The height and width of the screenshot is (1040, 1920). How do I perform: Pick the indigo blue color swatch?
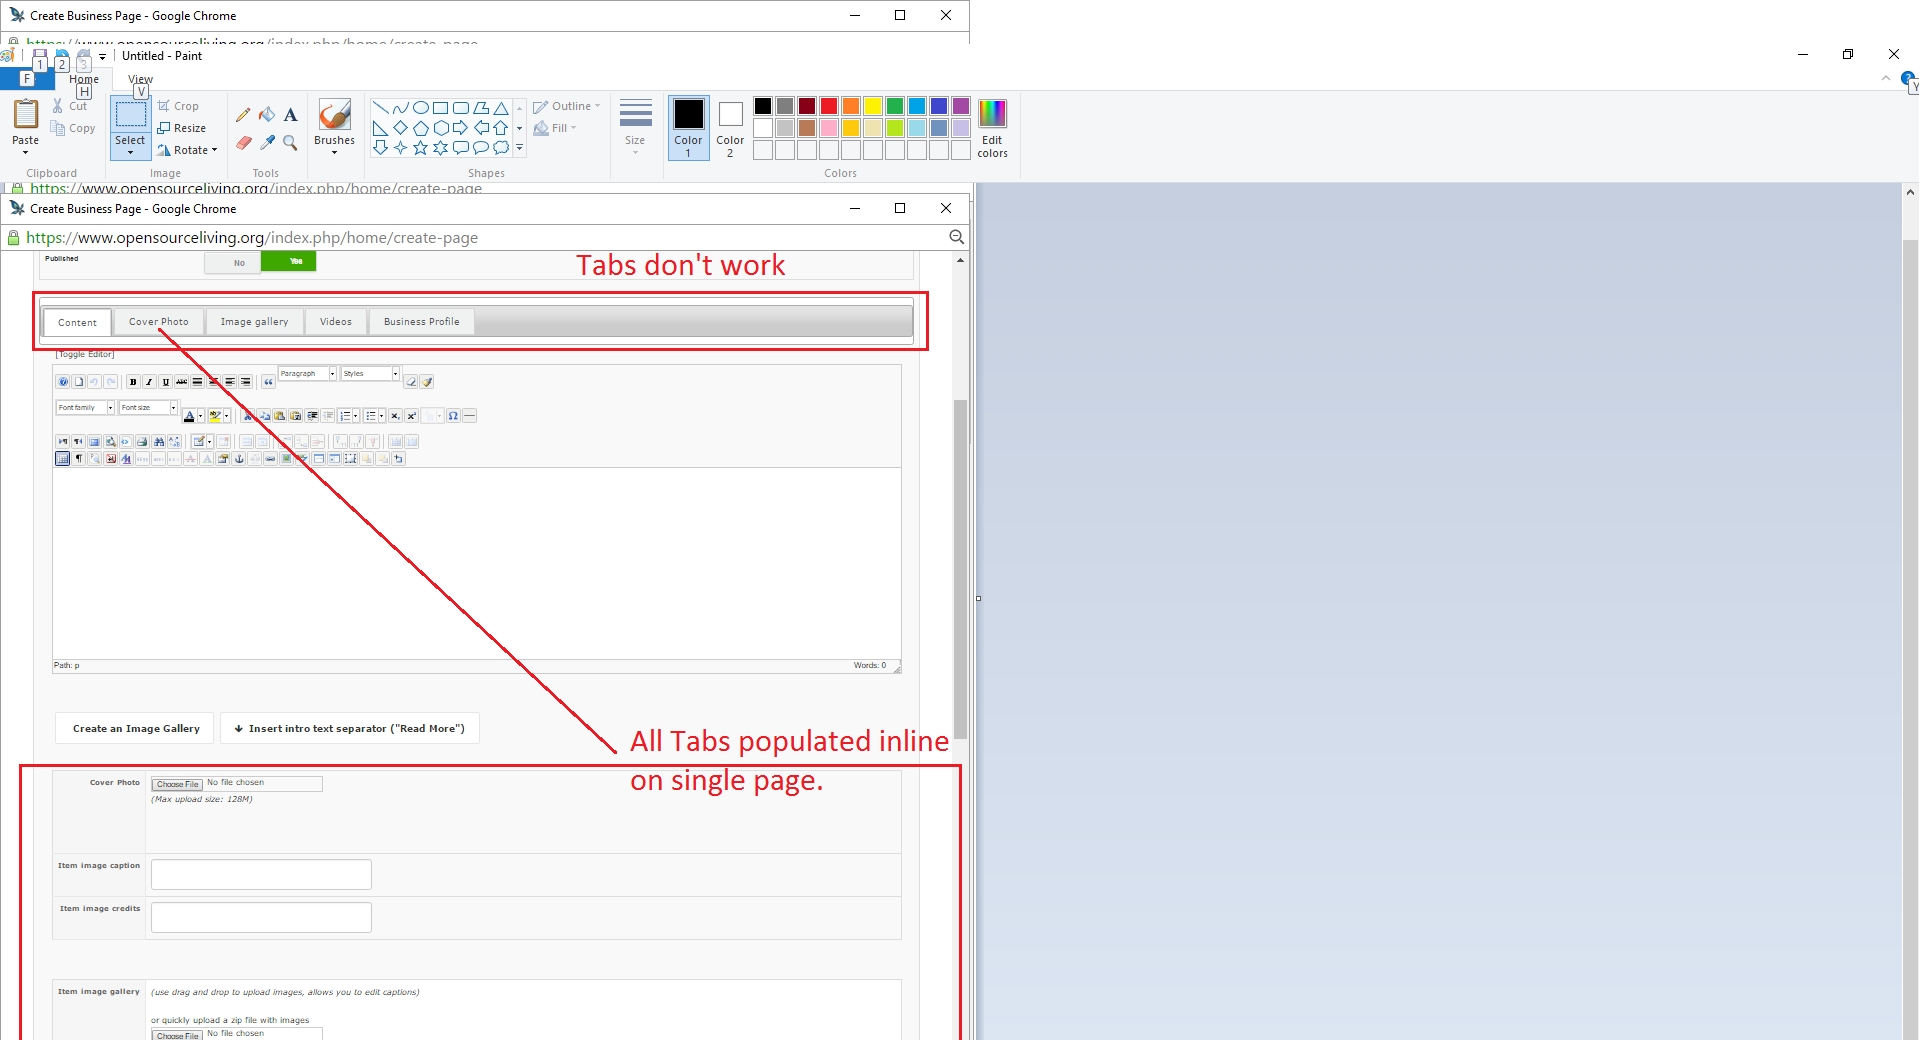tap(939, 106)
